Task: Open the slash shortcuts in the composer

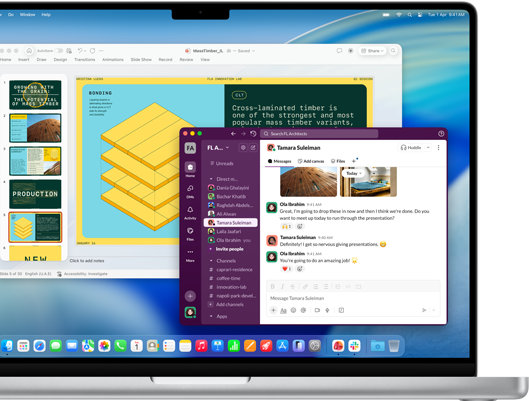Action: (x=341, y=310)
